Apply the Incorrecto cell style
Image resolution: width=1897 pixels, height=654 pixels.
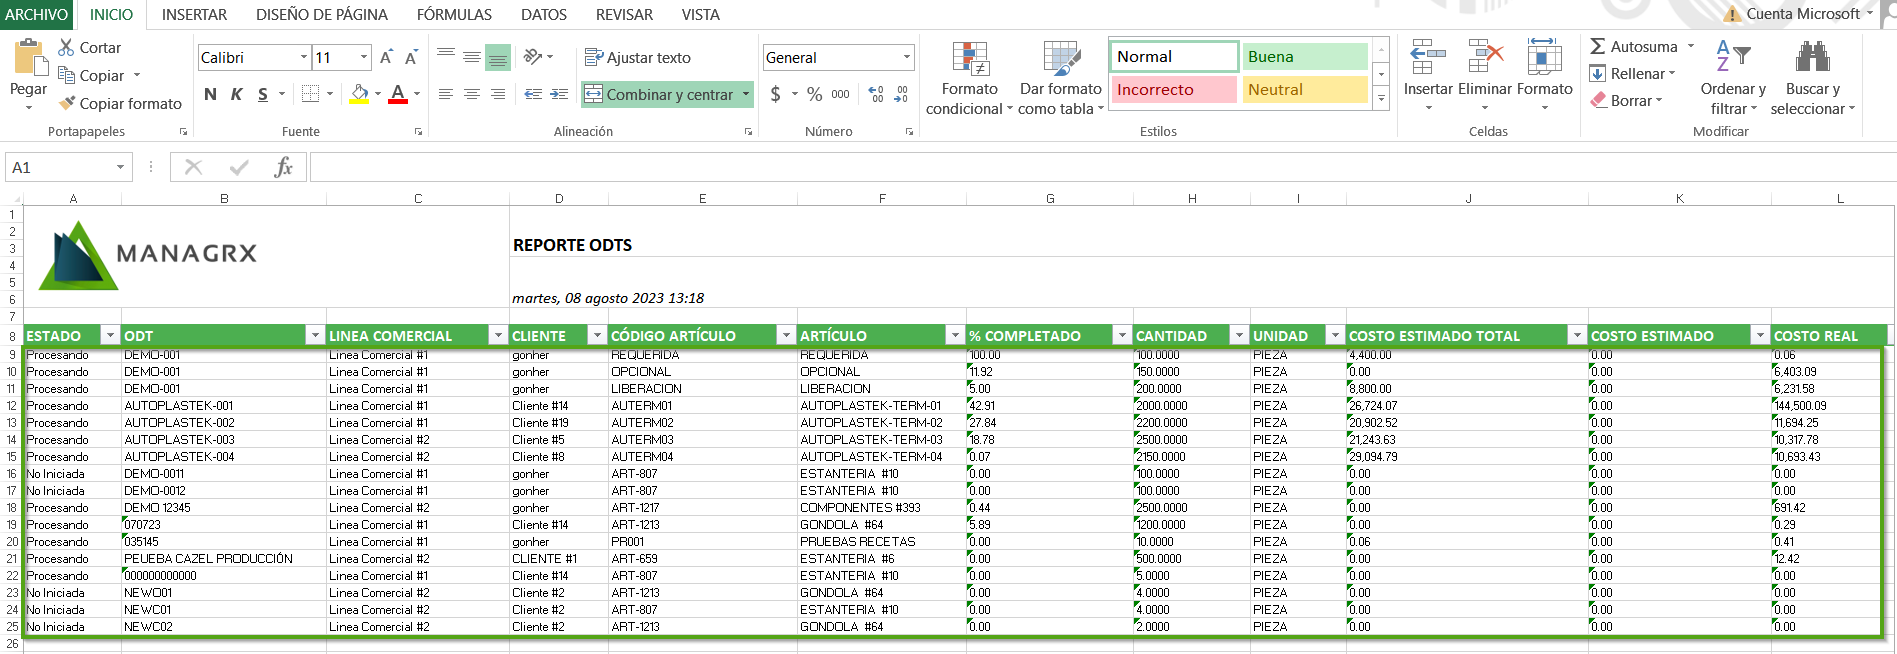(x=1174, y=90)
